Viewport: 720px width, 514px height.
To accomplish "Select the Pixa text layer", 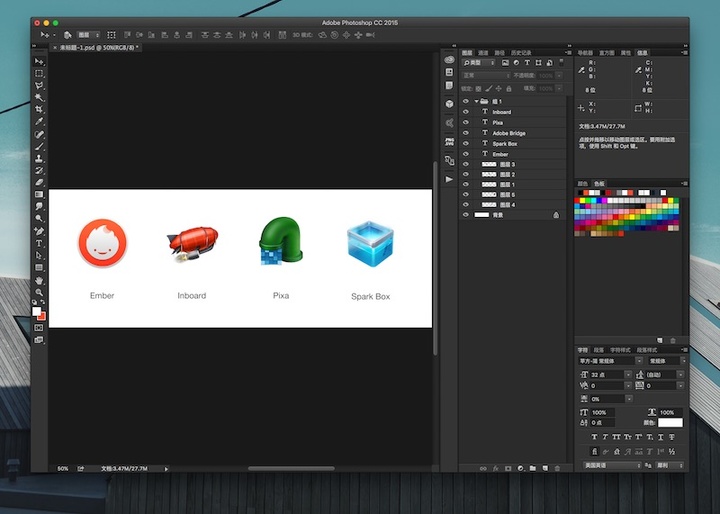I will coord(498,123).
